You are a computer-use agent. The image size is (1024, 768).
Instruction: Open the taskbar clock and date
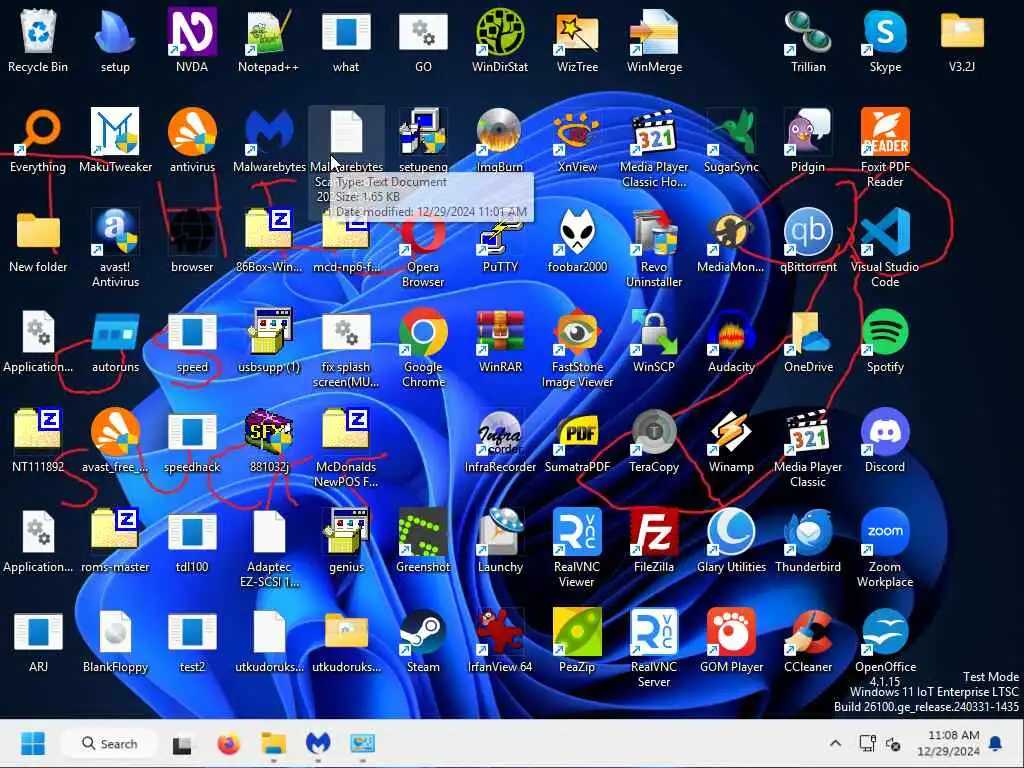(x=948, y=743)
